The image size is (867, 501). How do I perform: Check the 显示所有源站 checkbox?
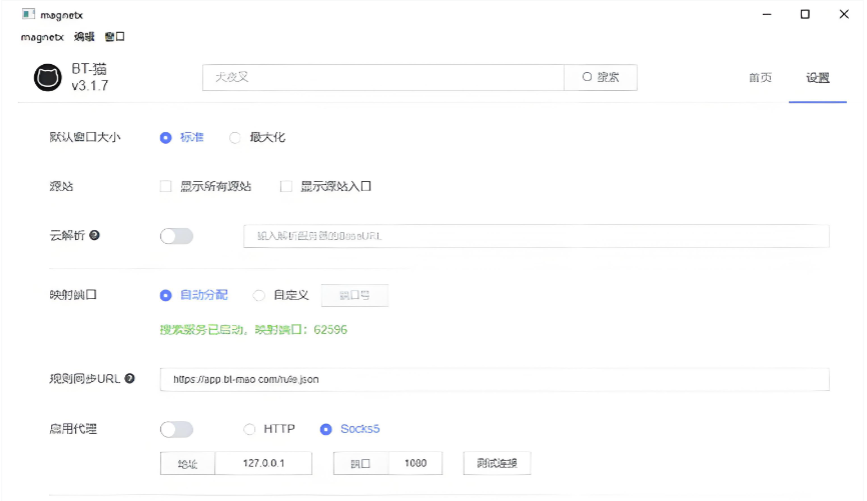click(165, 186)
